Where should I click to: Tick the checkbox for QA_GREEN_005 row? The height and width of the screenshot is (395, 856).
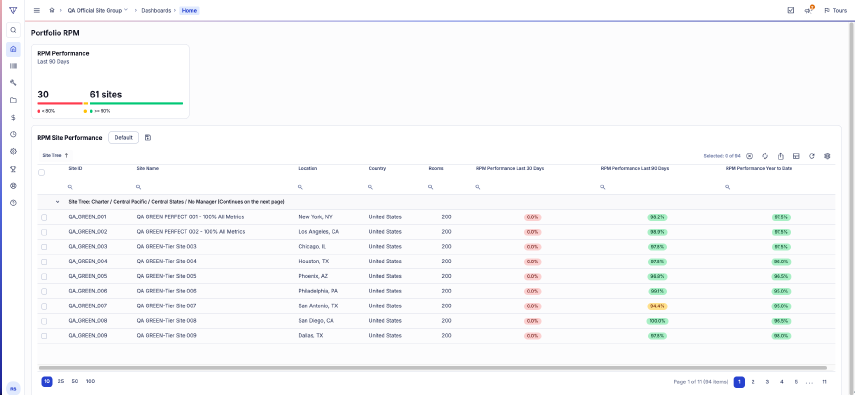point(44,277)
